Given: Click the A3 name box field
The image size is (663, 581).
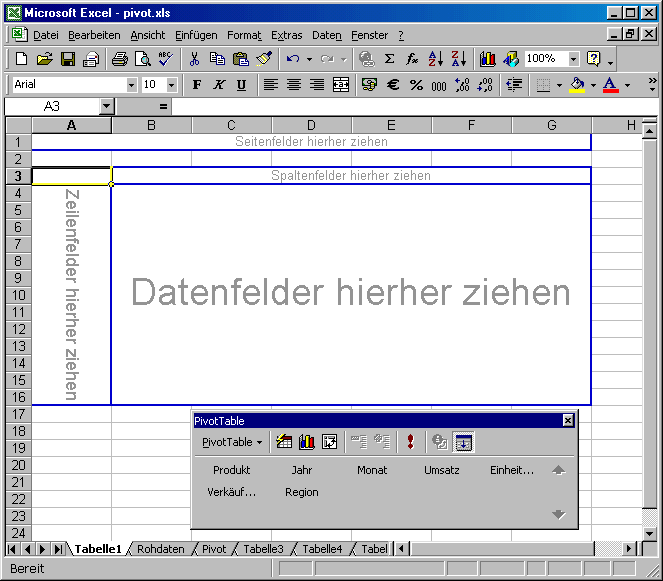Looking at the screenshot, I should (52, 106).
